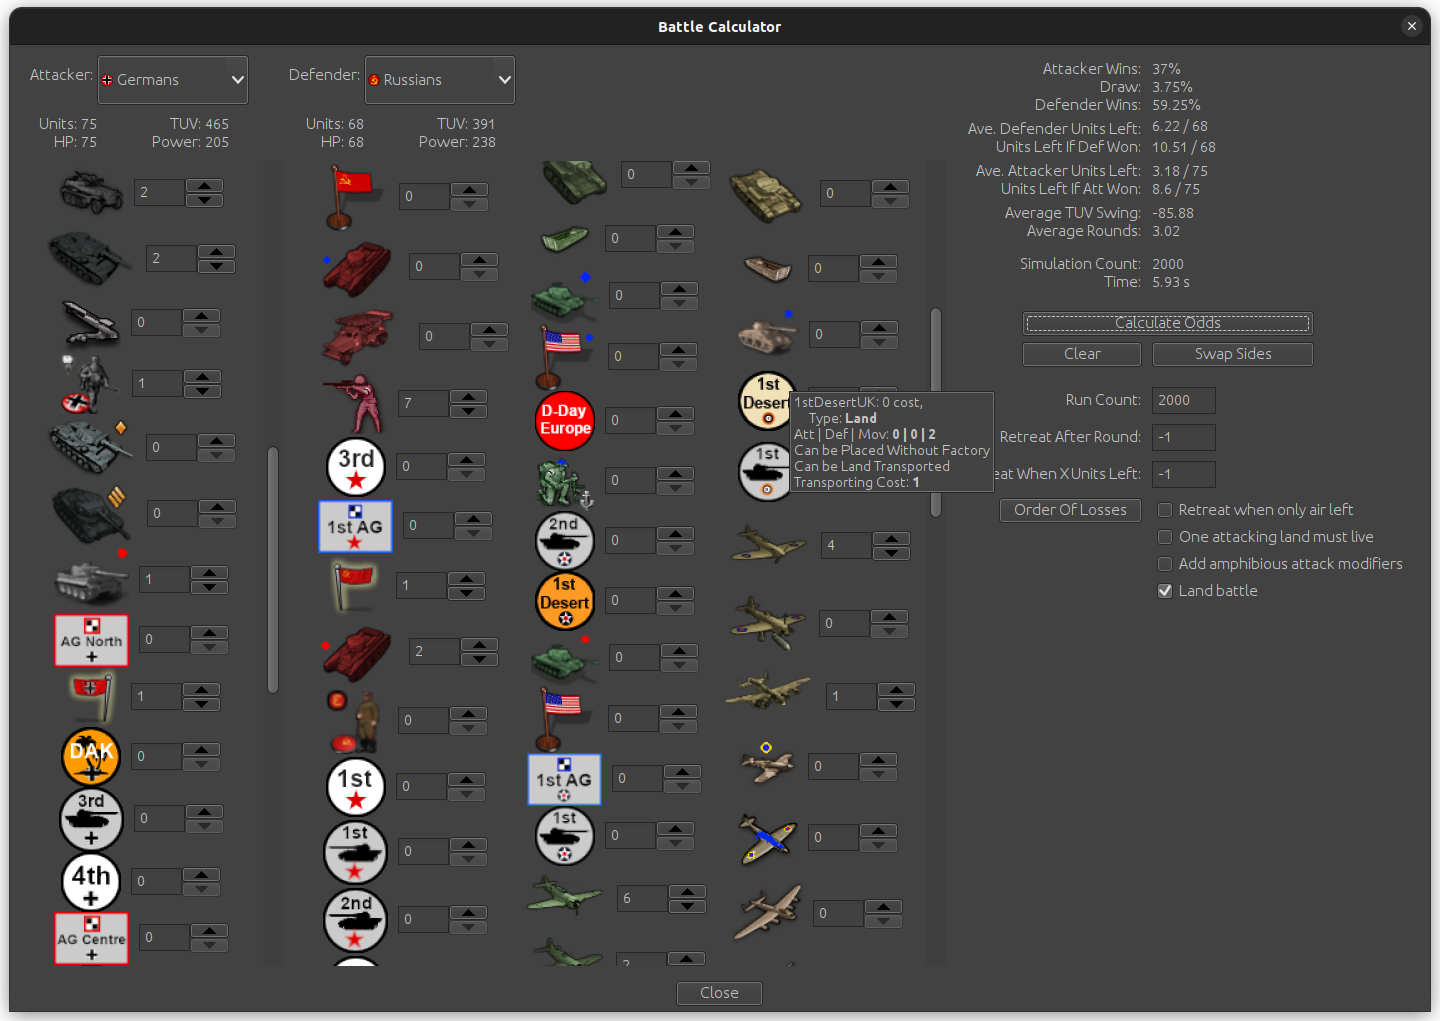Increase AG North unit count
The height and width of the screenshot is (1021, 1440).
click(209, 633)
